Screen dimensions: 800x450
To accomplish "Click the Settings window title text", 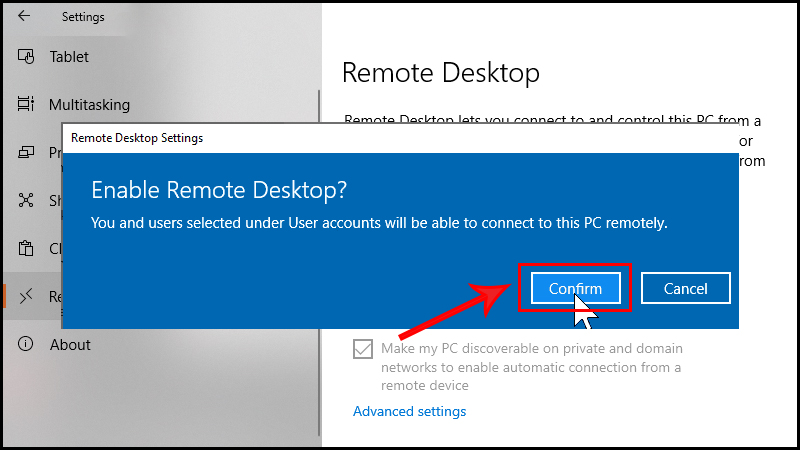I will pos(83,16).
